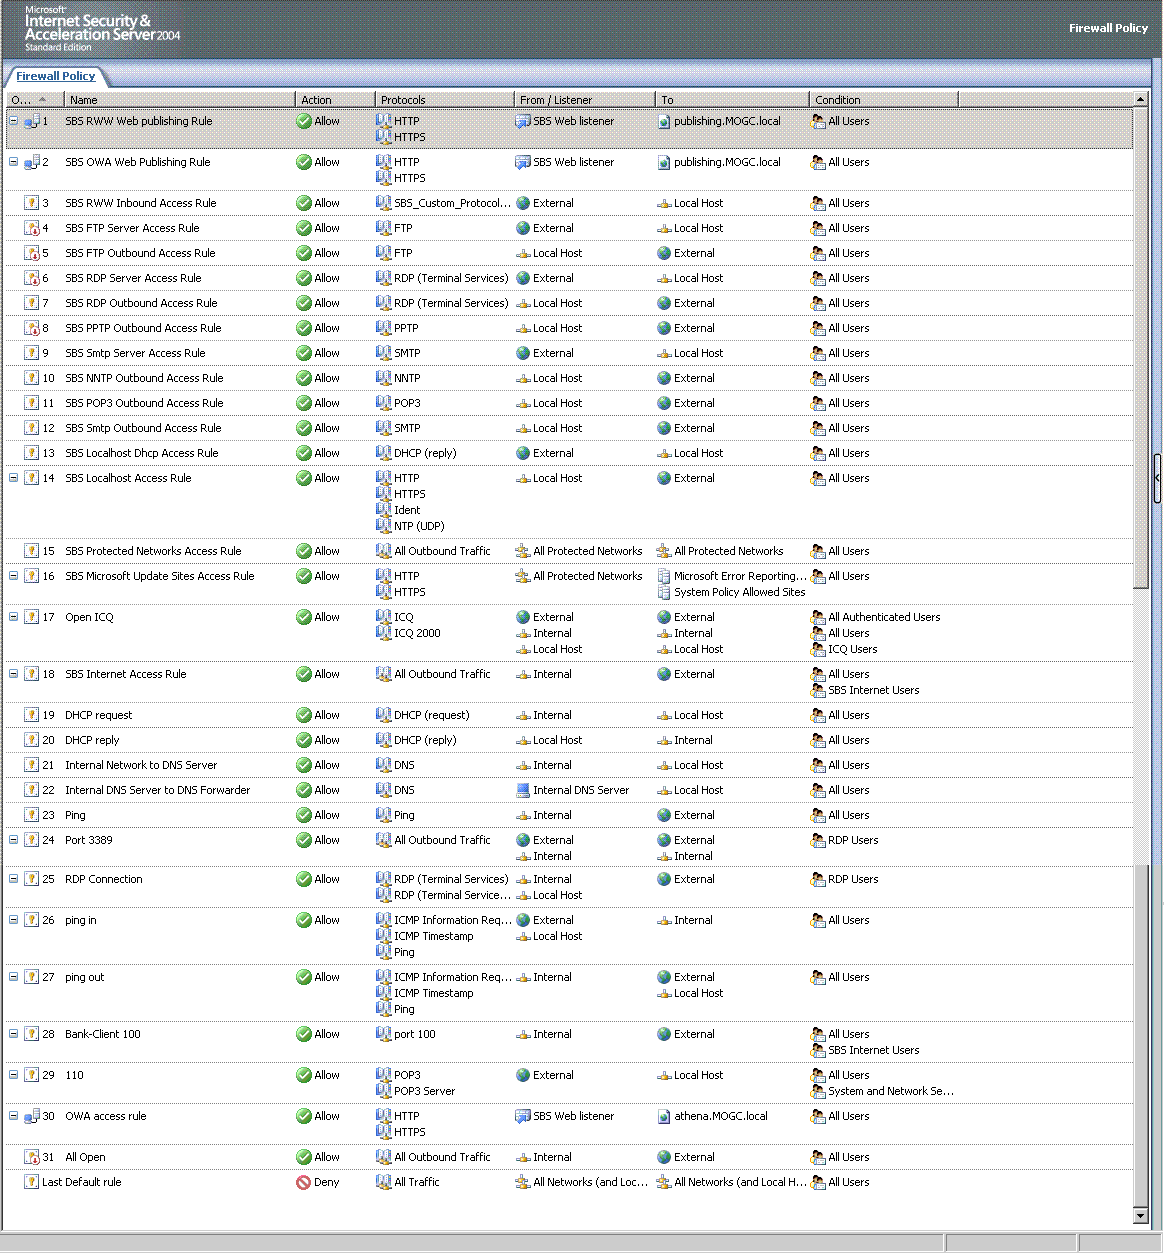
Task: Click the publishing.MOGC.local destination icon
Action: coord(663,121)
